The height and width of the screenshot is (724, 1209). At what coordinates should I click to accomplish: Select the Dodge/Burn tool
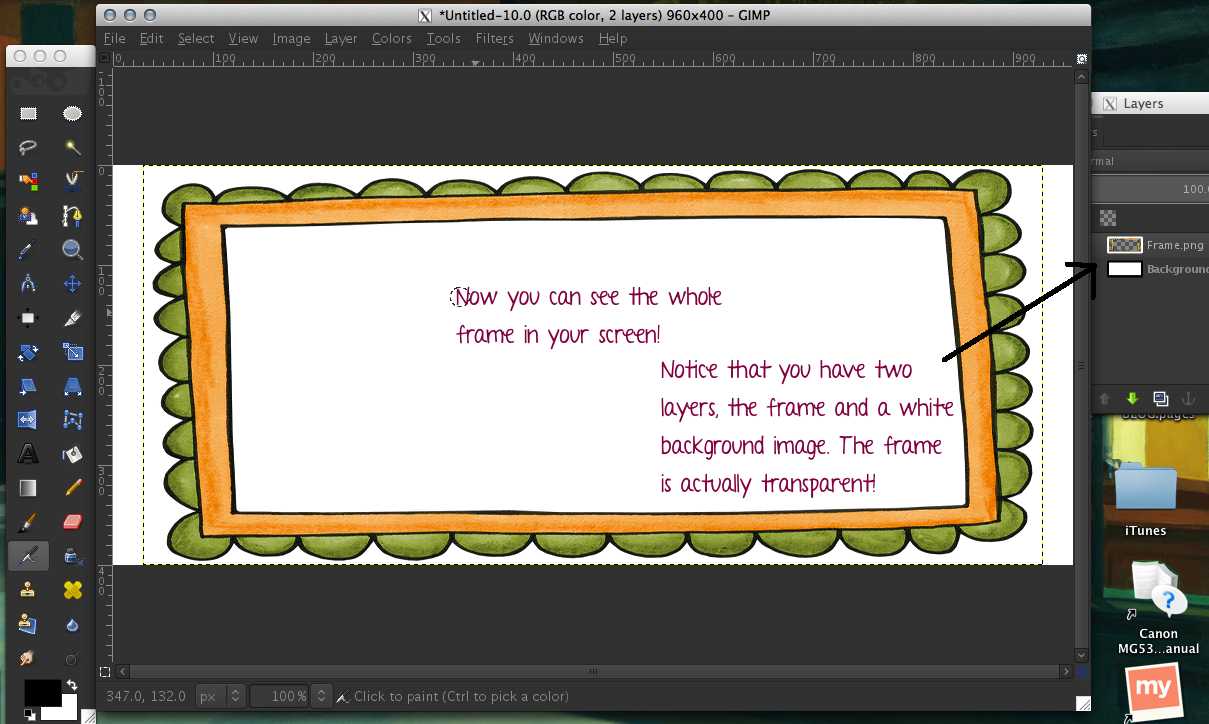(72, 658)
